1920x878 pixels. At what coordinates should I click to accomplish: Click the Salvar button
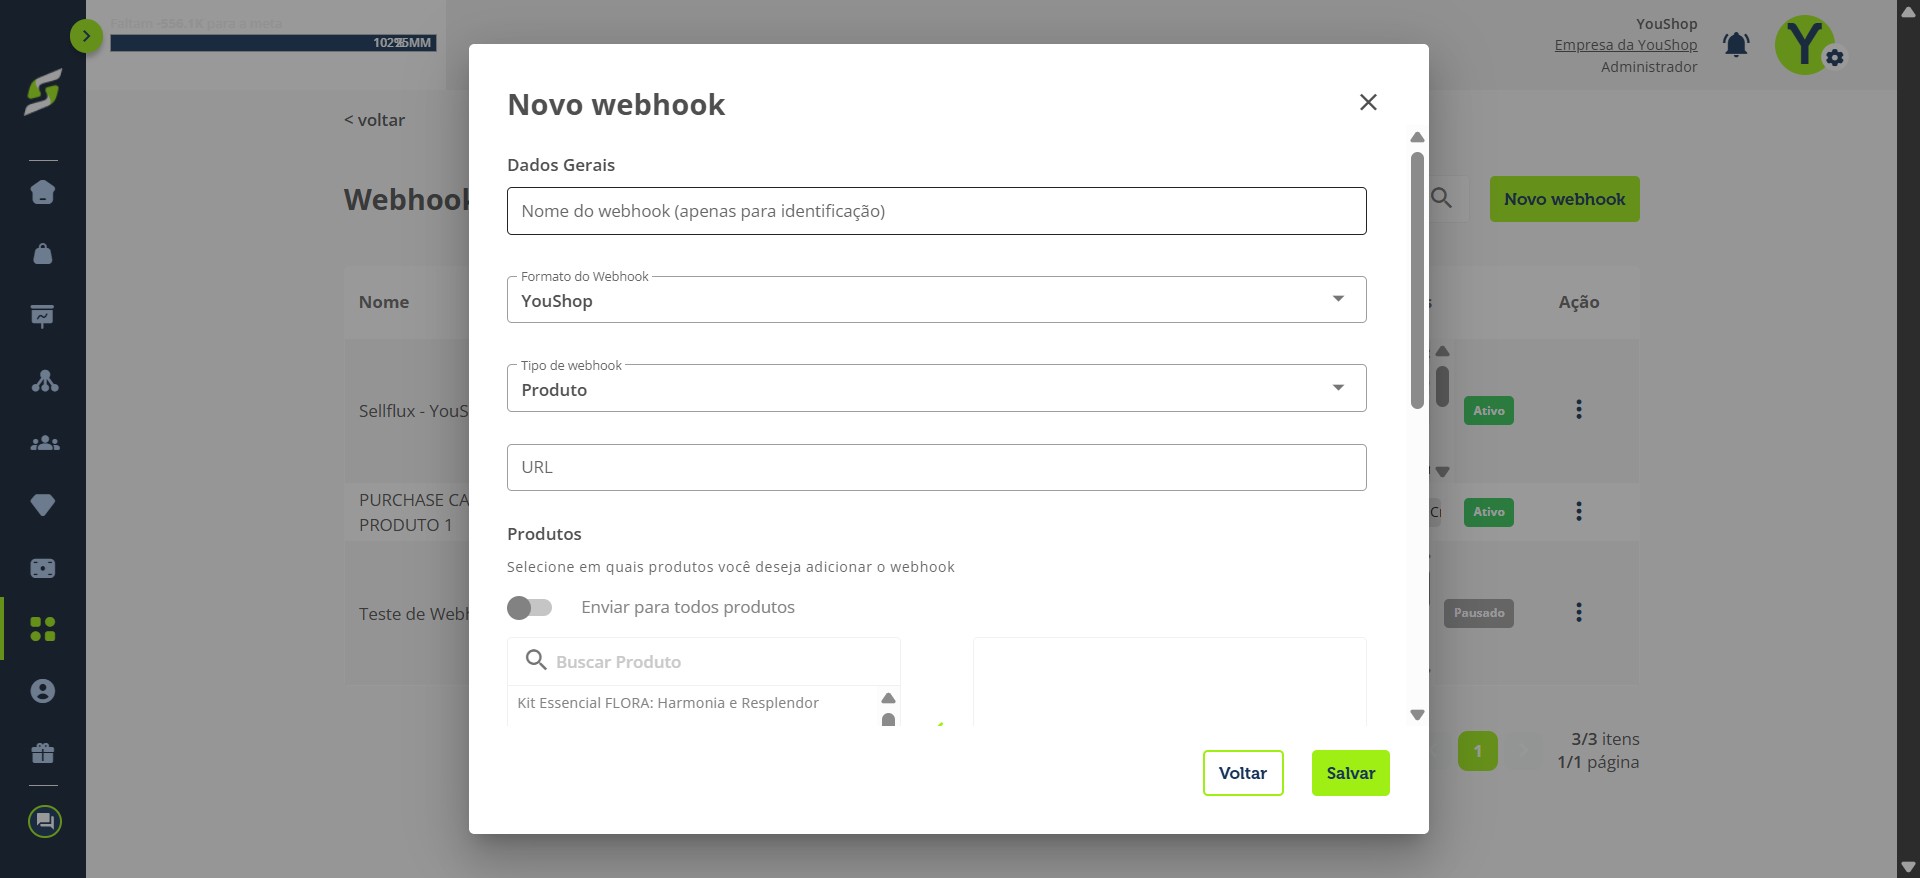coord(1351,773)
